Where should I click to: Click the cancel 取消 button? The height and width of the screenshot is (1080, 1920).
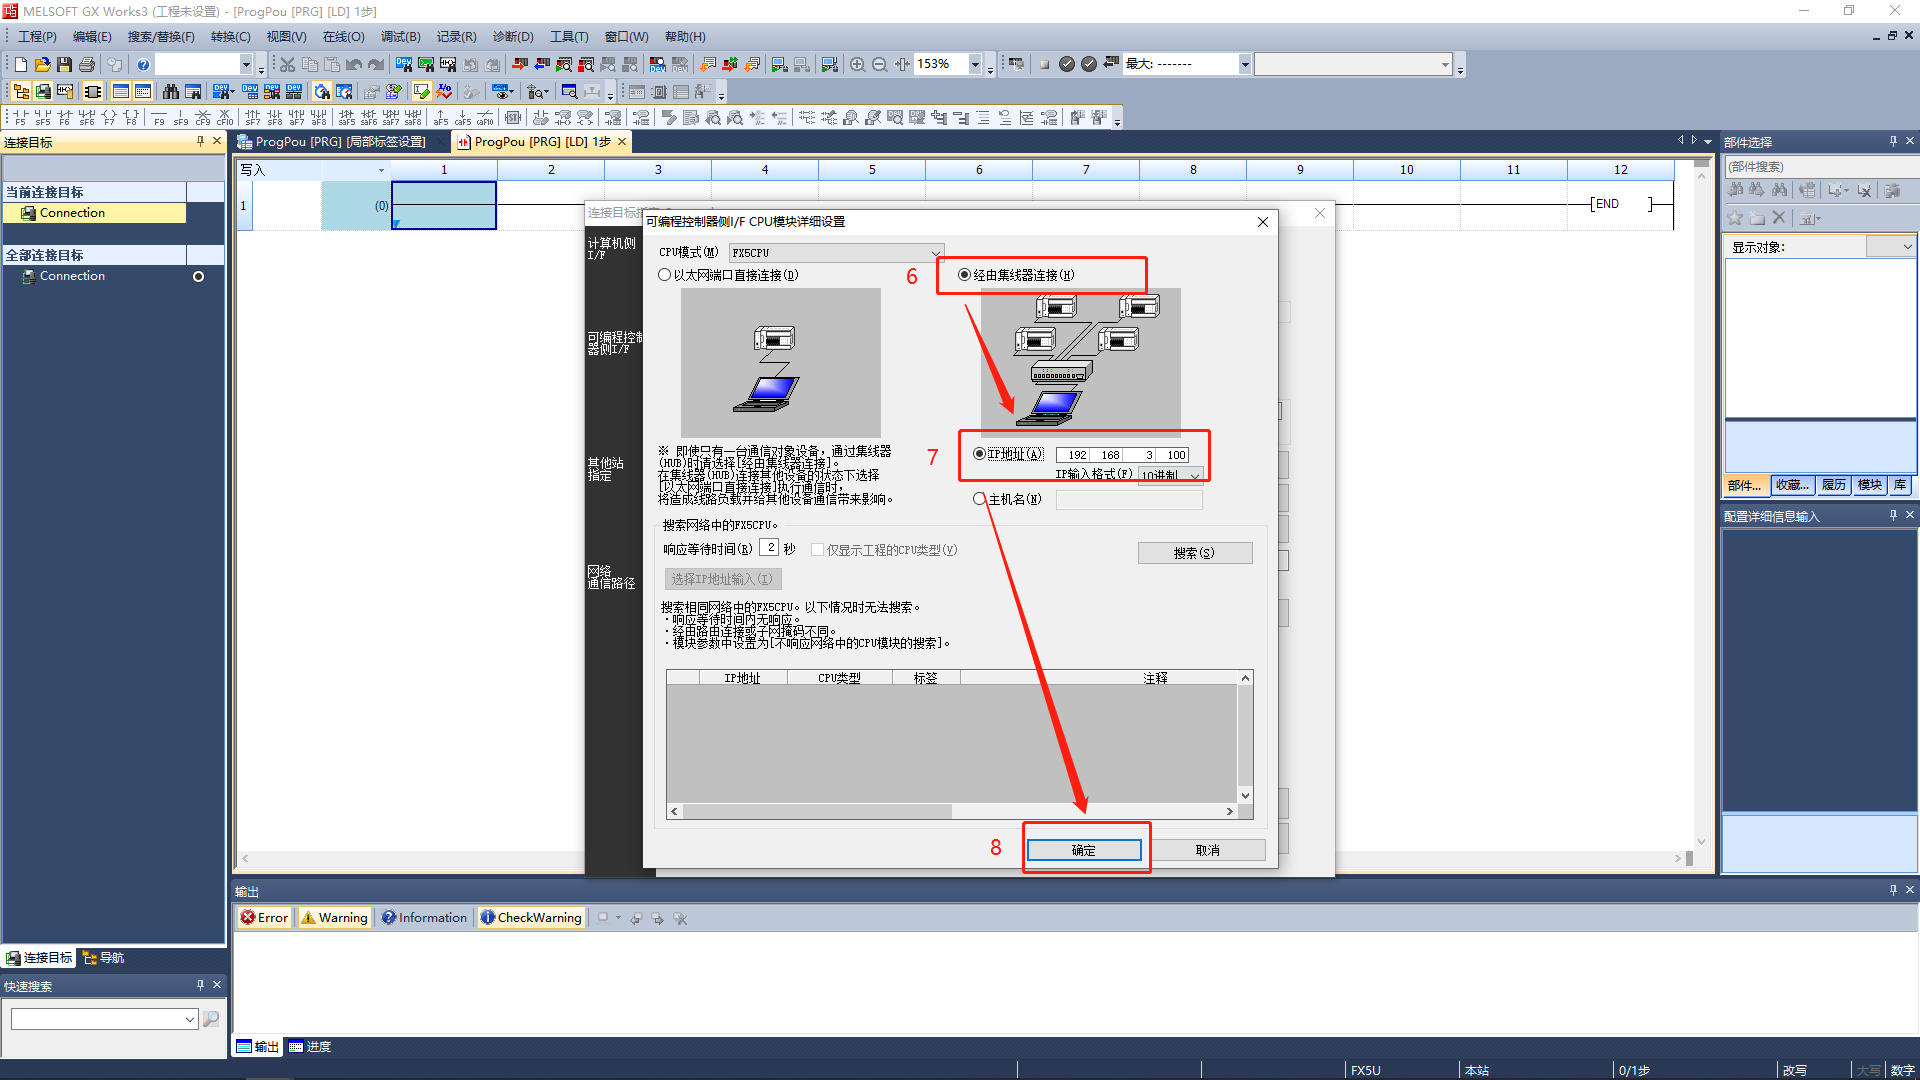[1208, 850]
